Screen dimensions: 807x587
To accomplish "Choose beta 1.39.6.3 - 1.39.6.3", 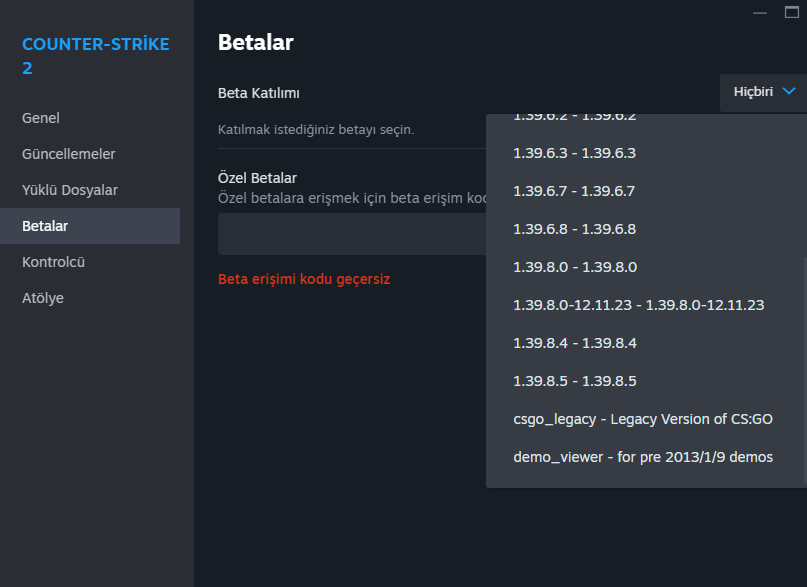I will (646, 153).
